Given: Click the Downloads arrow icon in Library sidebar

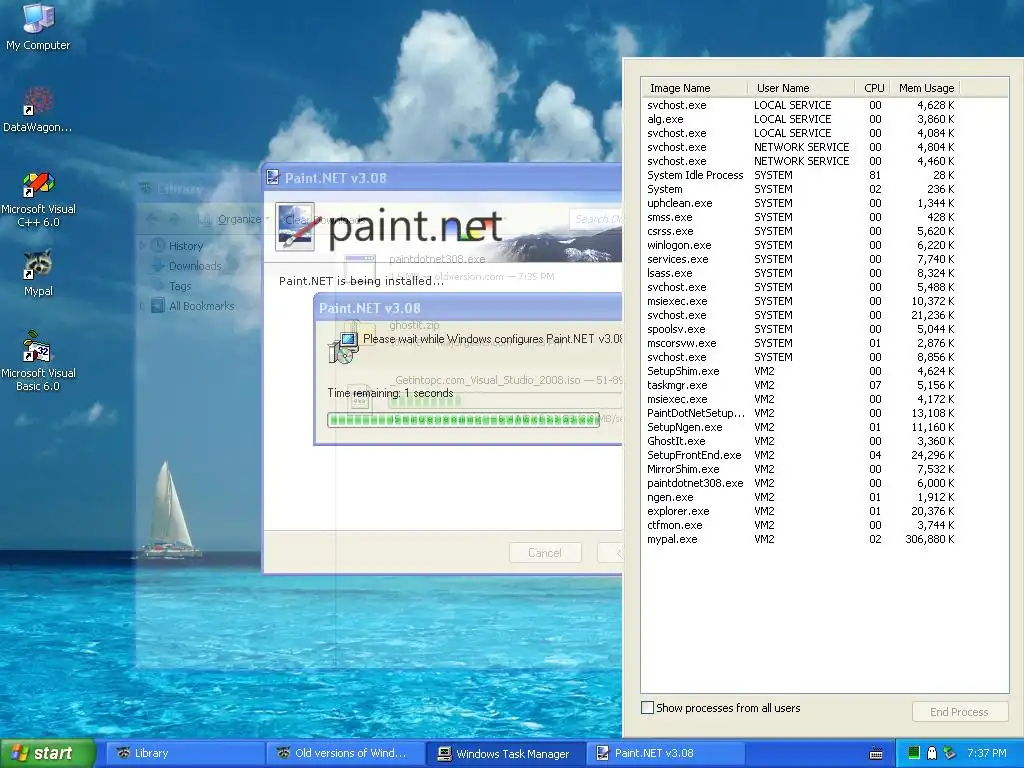Looking at the screenshot, I should coord(158,266).
